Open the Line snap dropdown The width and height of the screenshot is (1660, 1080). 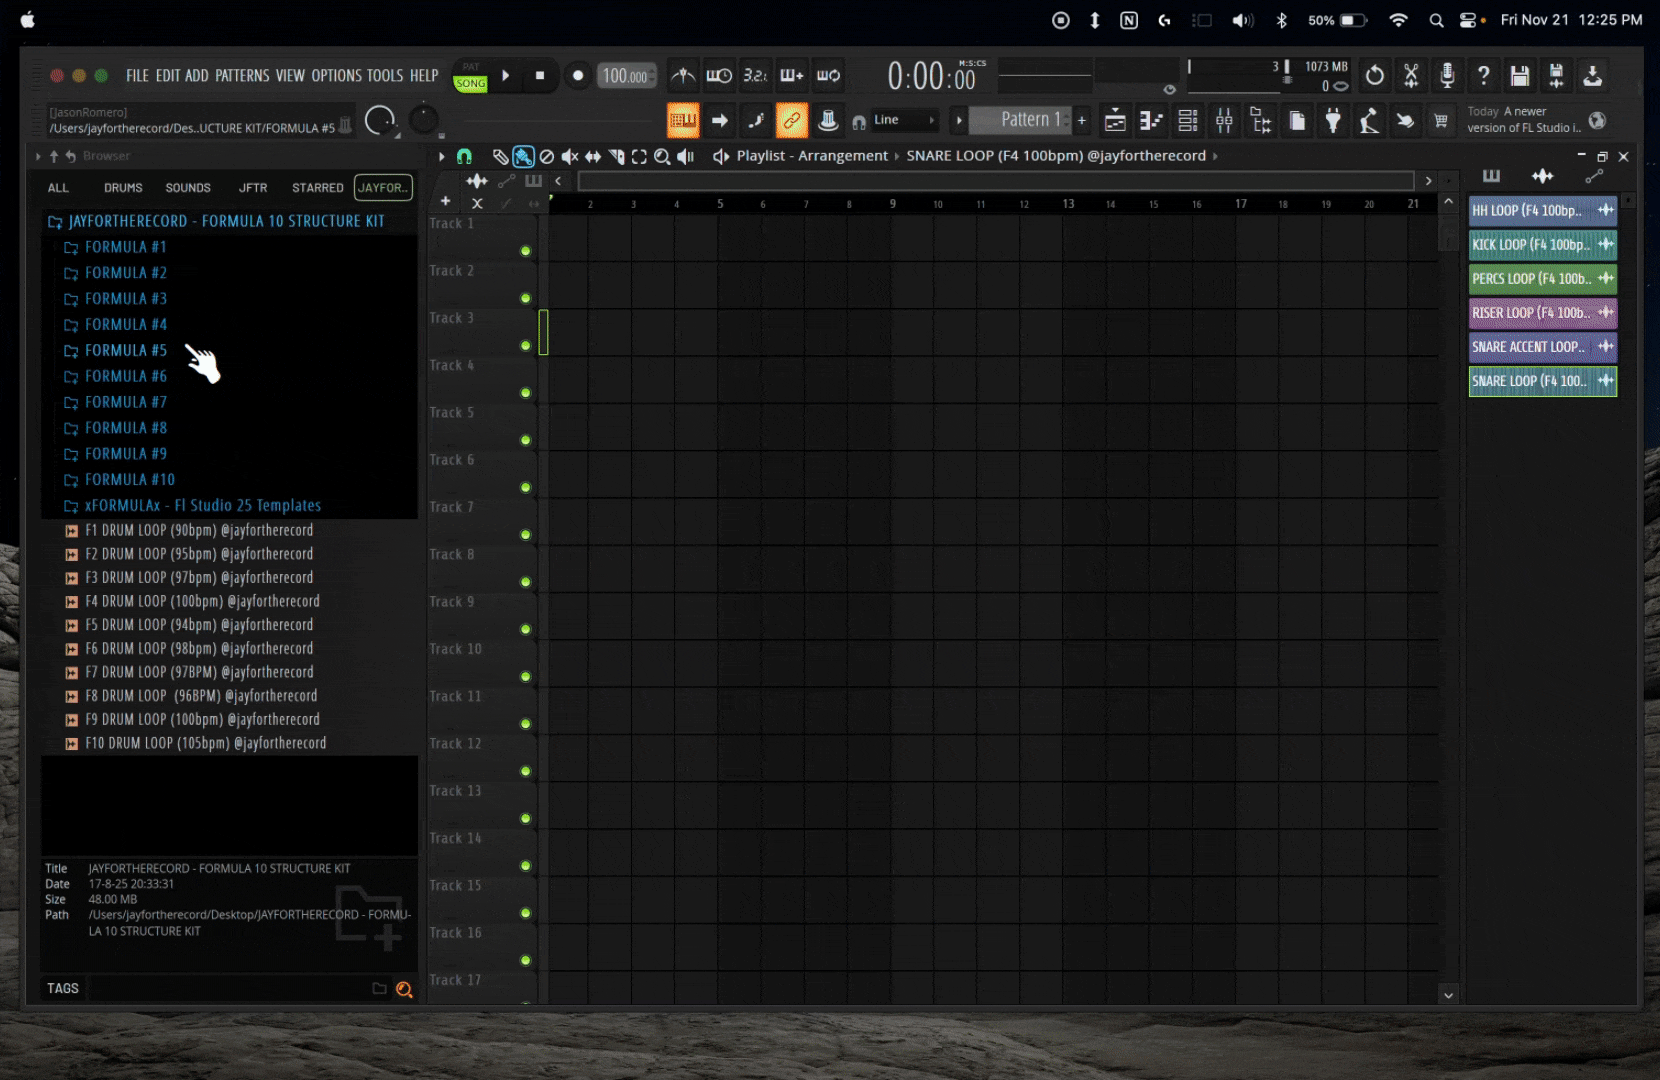tap(904, 121)
